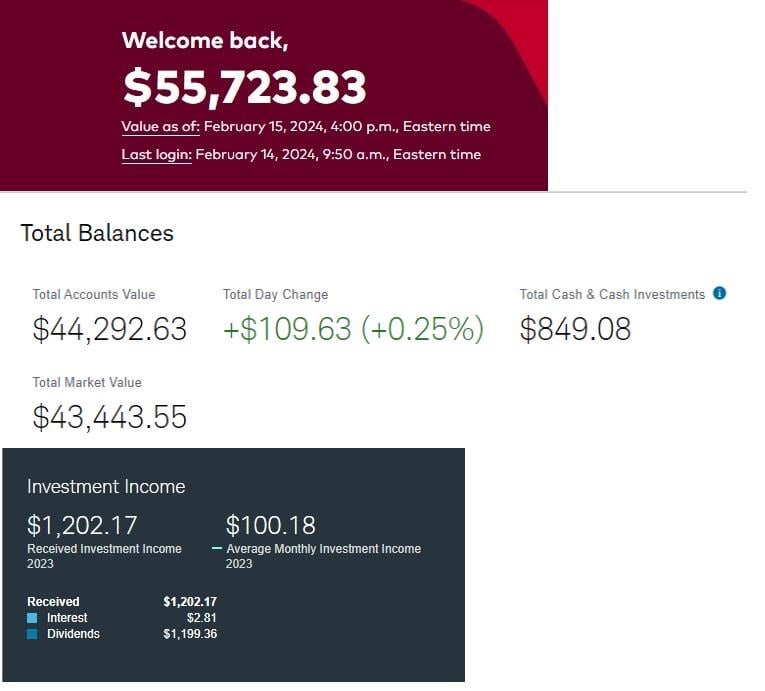The width and height of the screenshot is (765, 691).
Task: Click the Average Monthly Investment Income legend dash
Action: (x=217, y=549)
